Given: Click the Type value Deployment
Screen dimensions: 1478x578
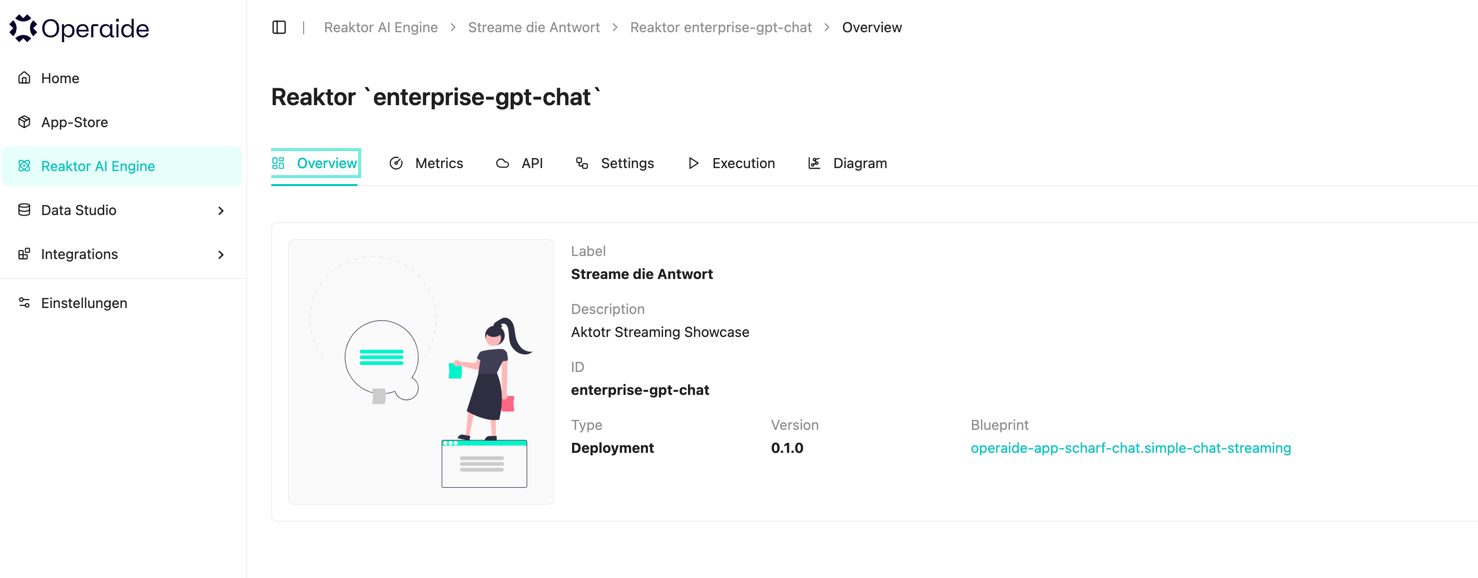Looking at the screenshot, I should [x=612, y=448].
